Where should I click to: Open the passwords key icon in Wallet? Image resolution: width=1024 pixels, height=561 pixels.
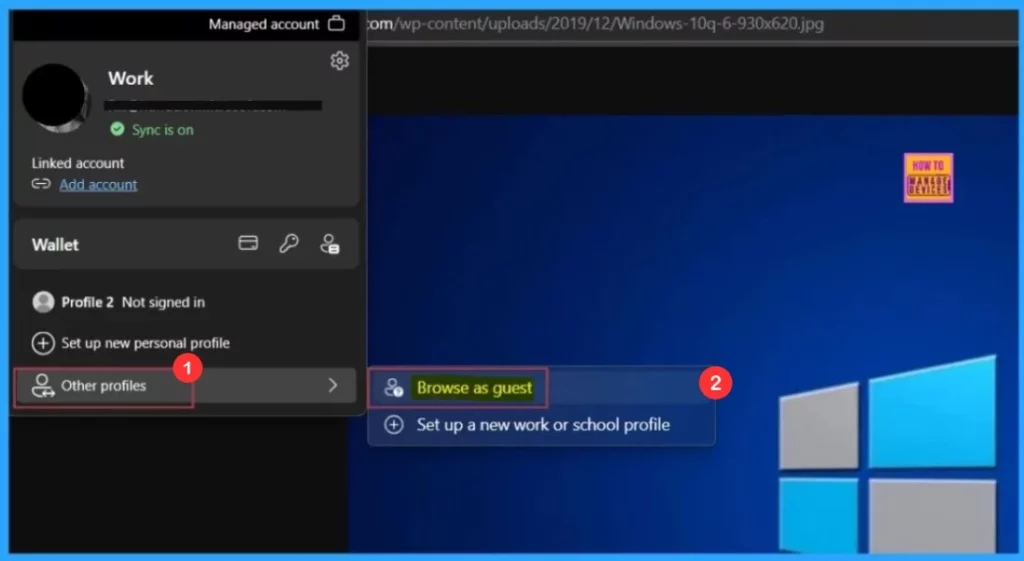(289, 244)
